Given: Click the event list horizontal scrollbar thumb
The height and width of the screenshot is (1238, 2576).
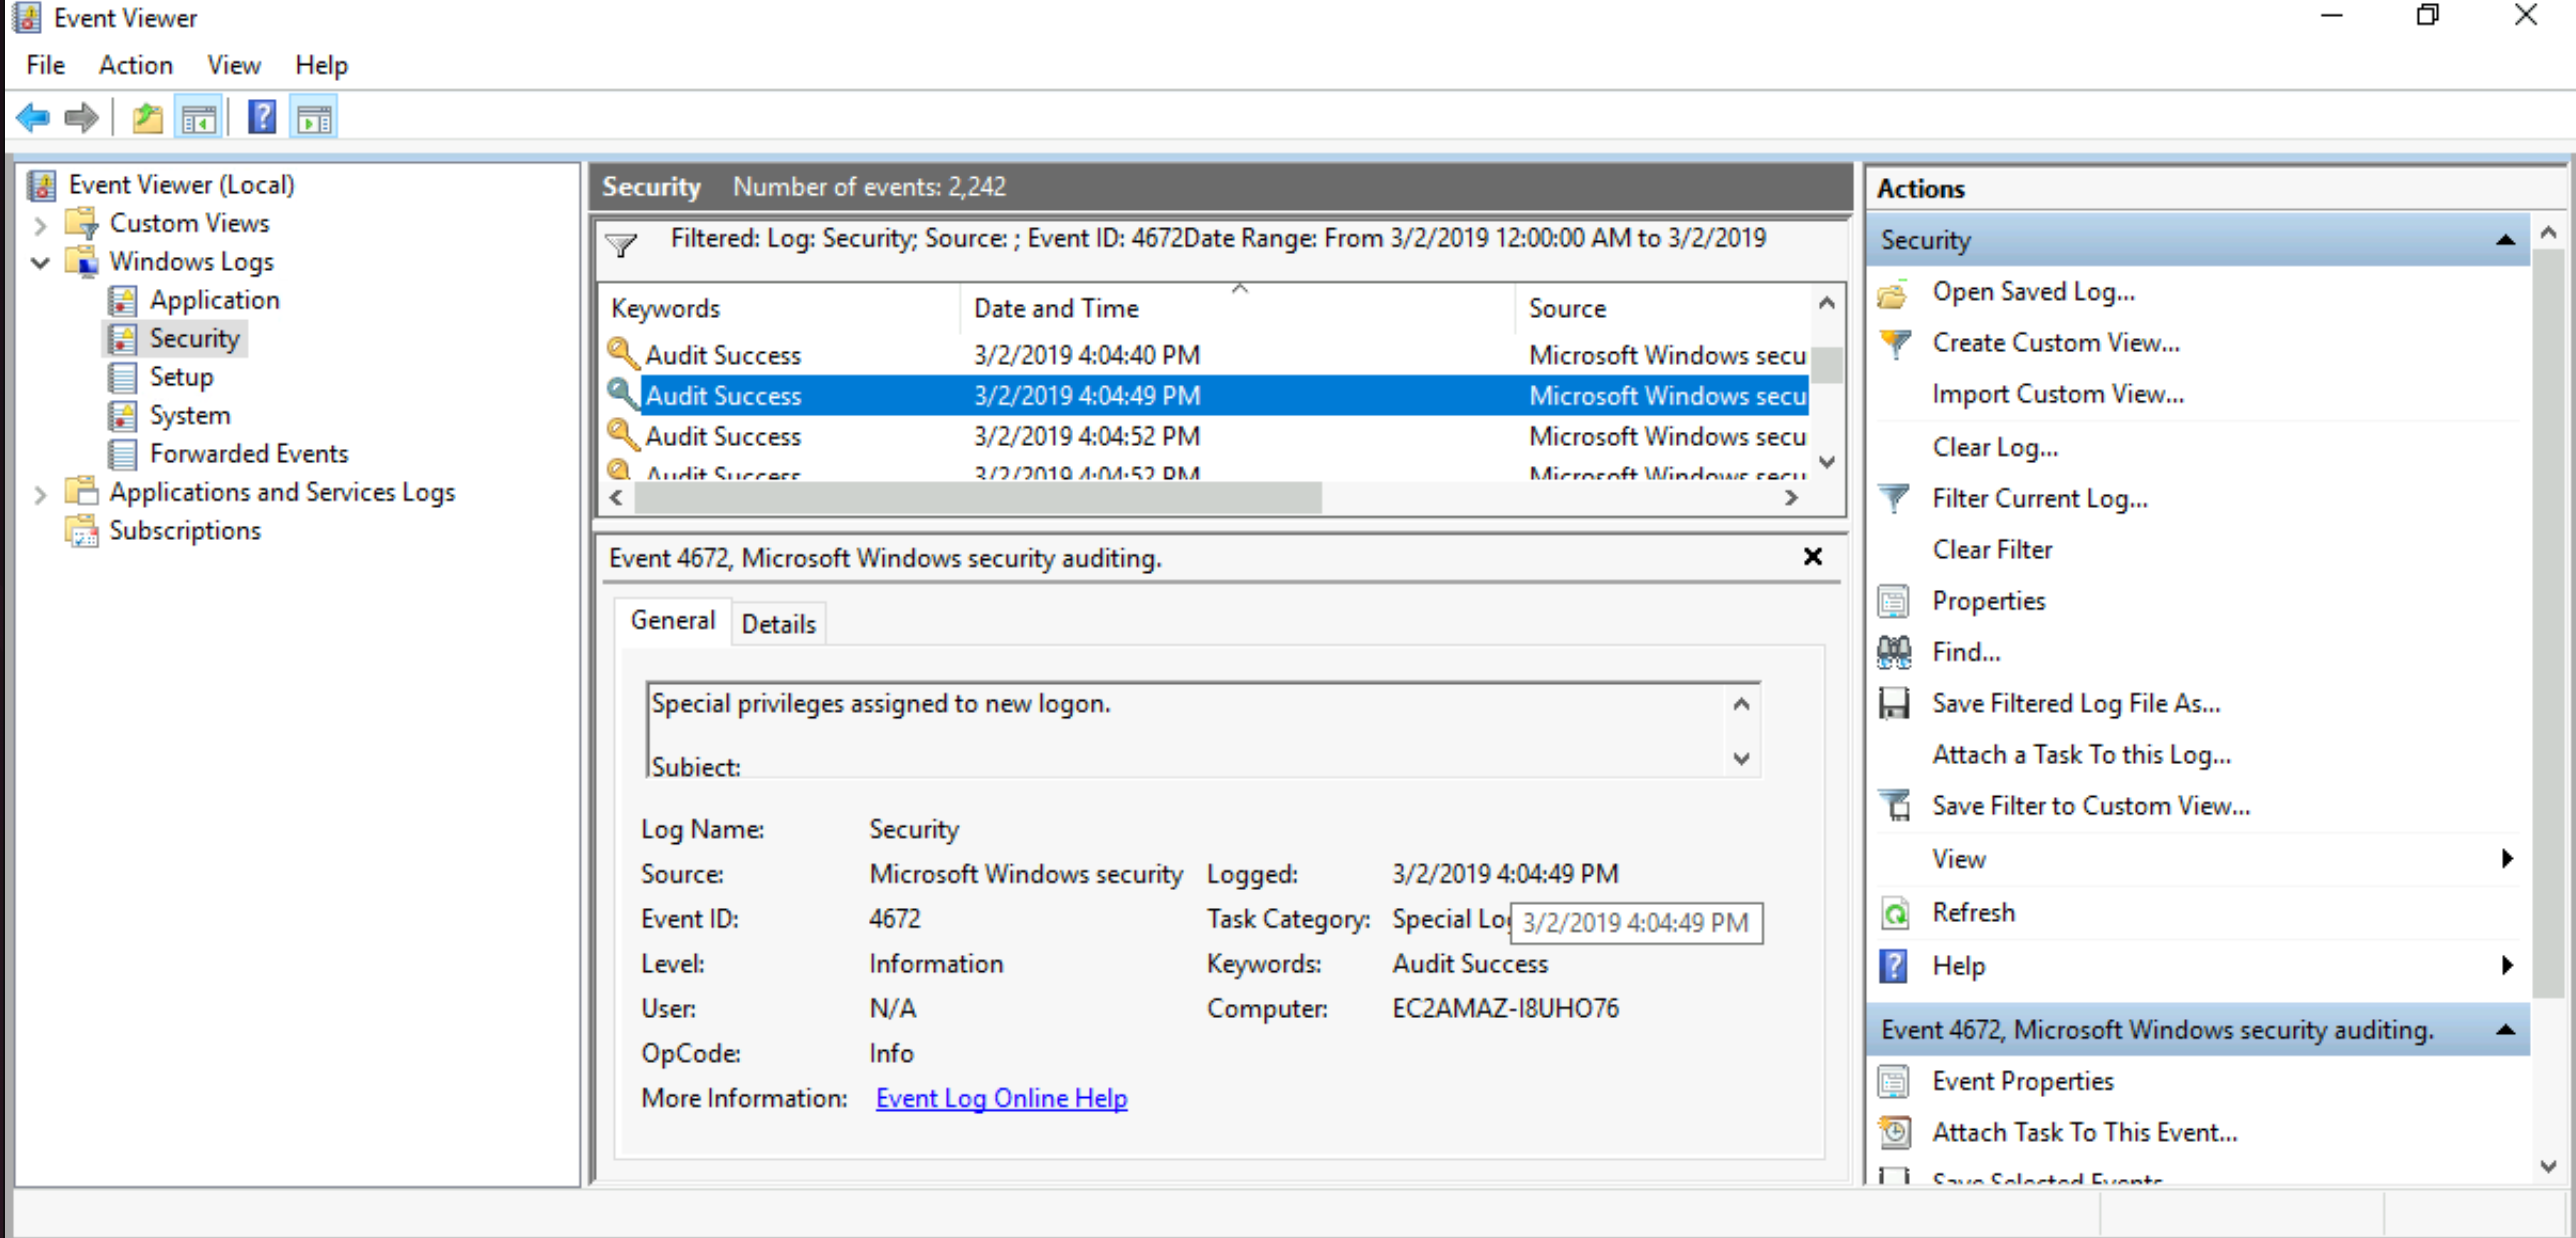Looking at the screenshot, I should click(977, 498).
